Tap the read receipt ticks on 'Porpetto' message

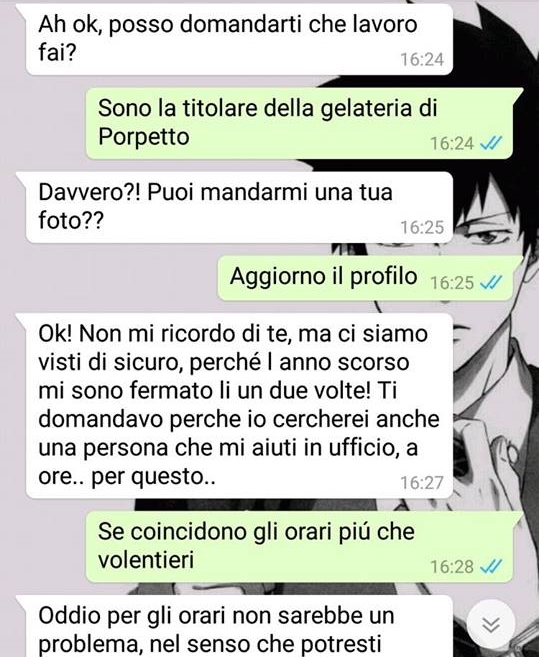click(491, 144)
